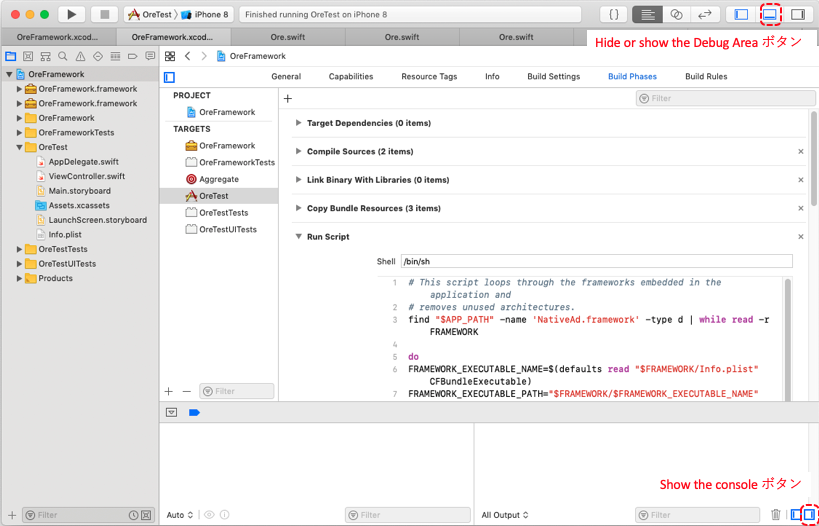Select the Aggregate target

click(218, 179)
